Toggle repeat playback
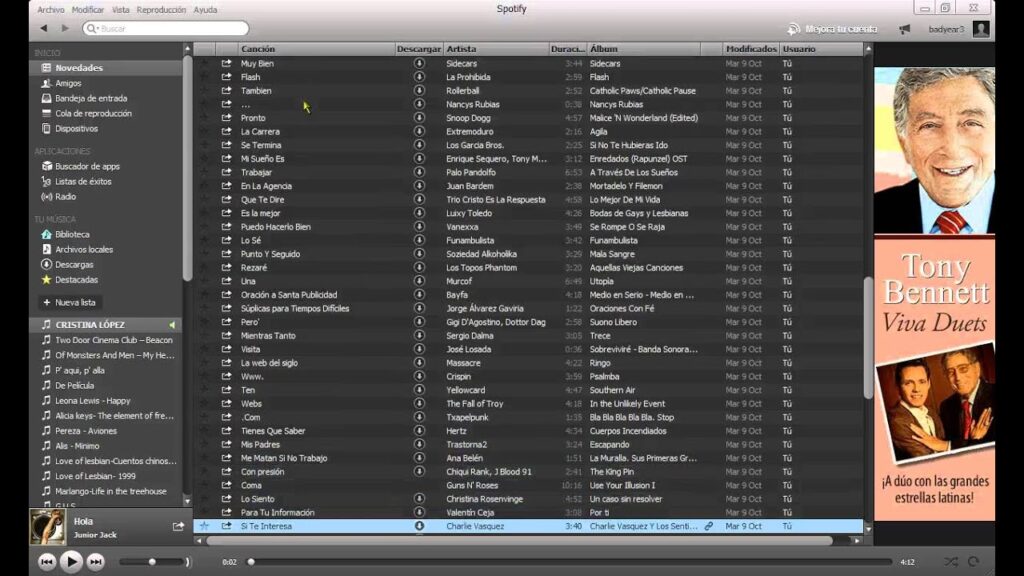Screen dimensions: 1024x576 pyautogui.click(x=973, y=562)
